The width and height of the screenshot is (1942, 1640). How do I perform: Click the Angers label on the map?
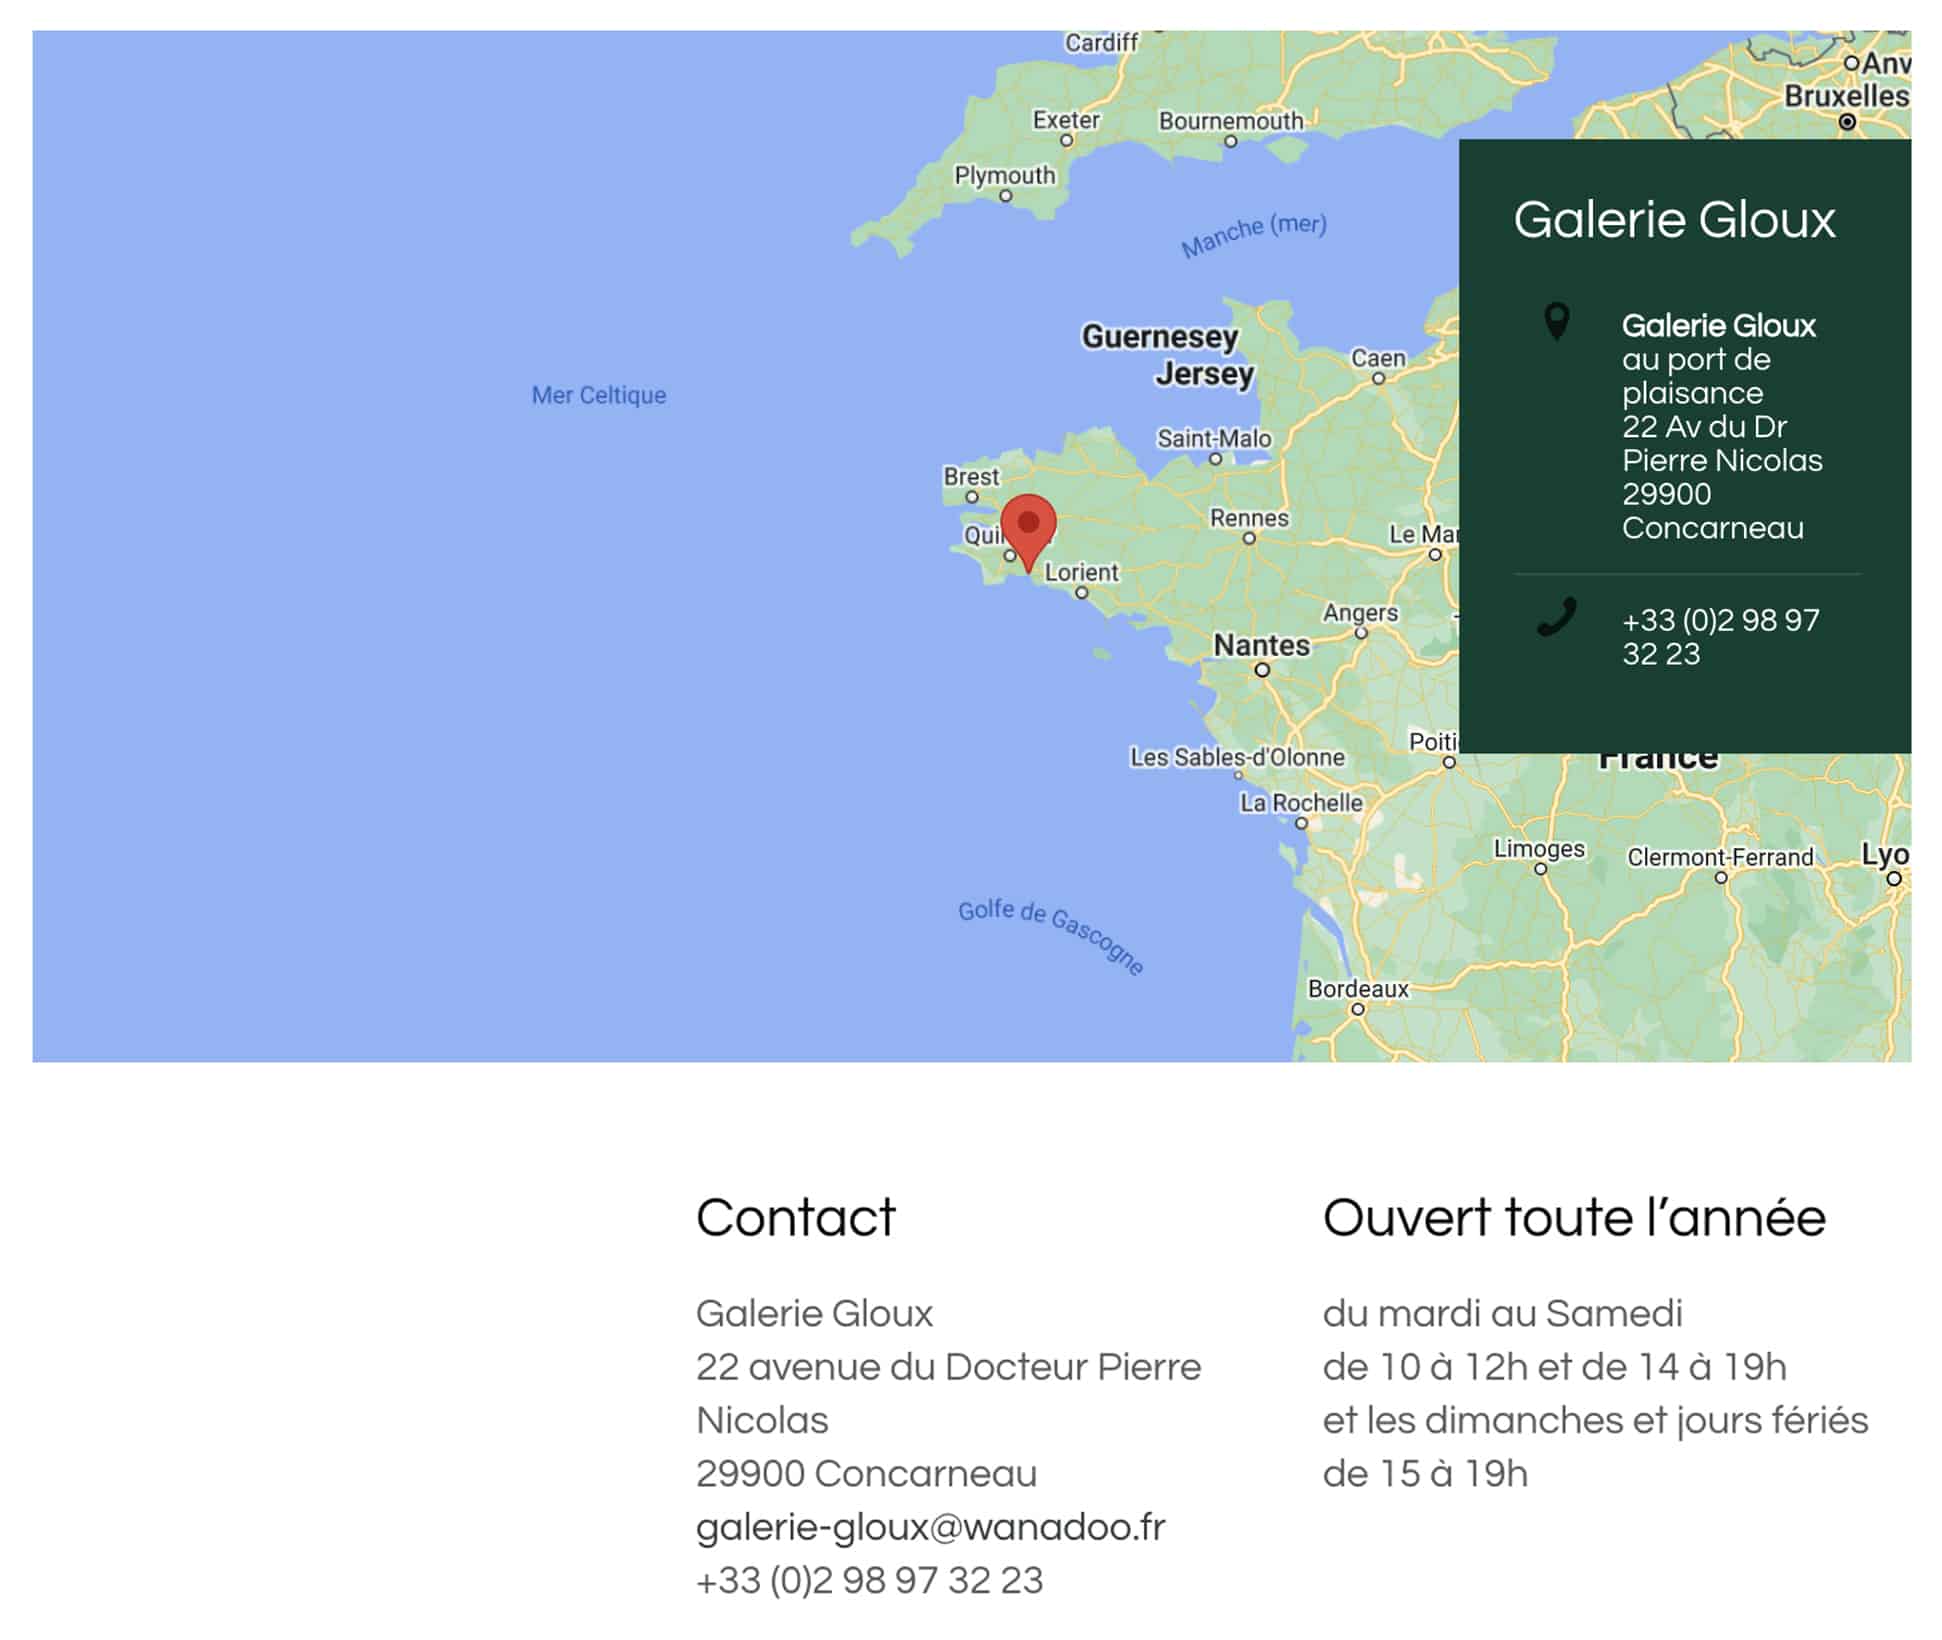(x=1360, y=612)
